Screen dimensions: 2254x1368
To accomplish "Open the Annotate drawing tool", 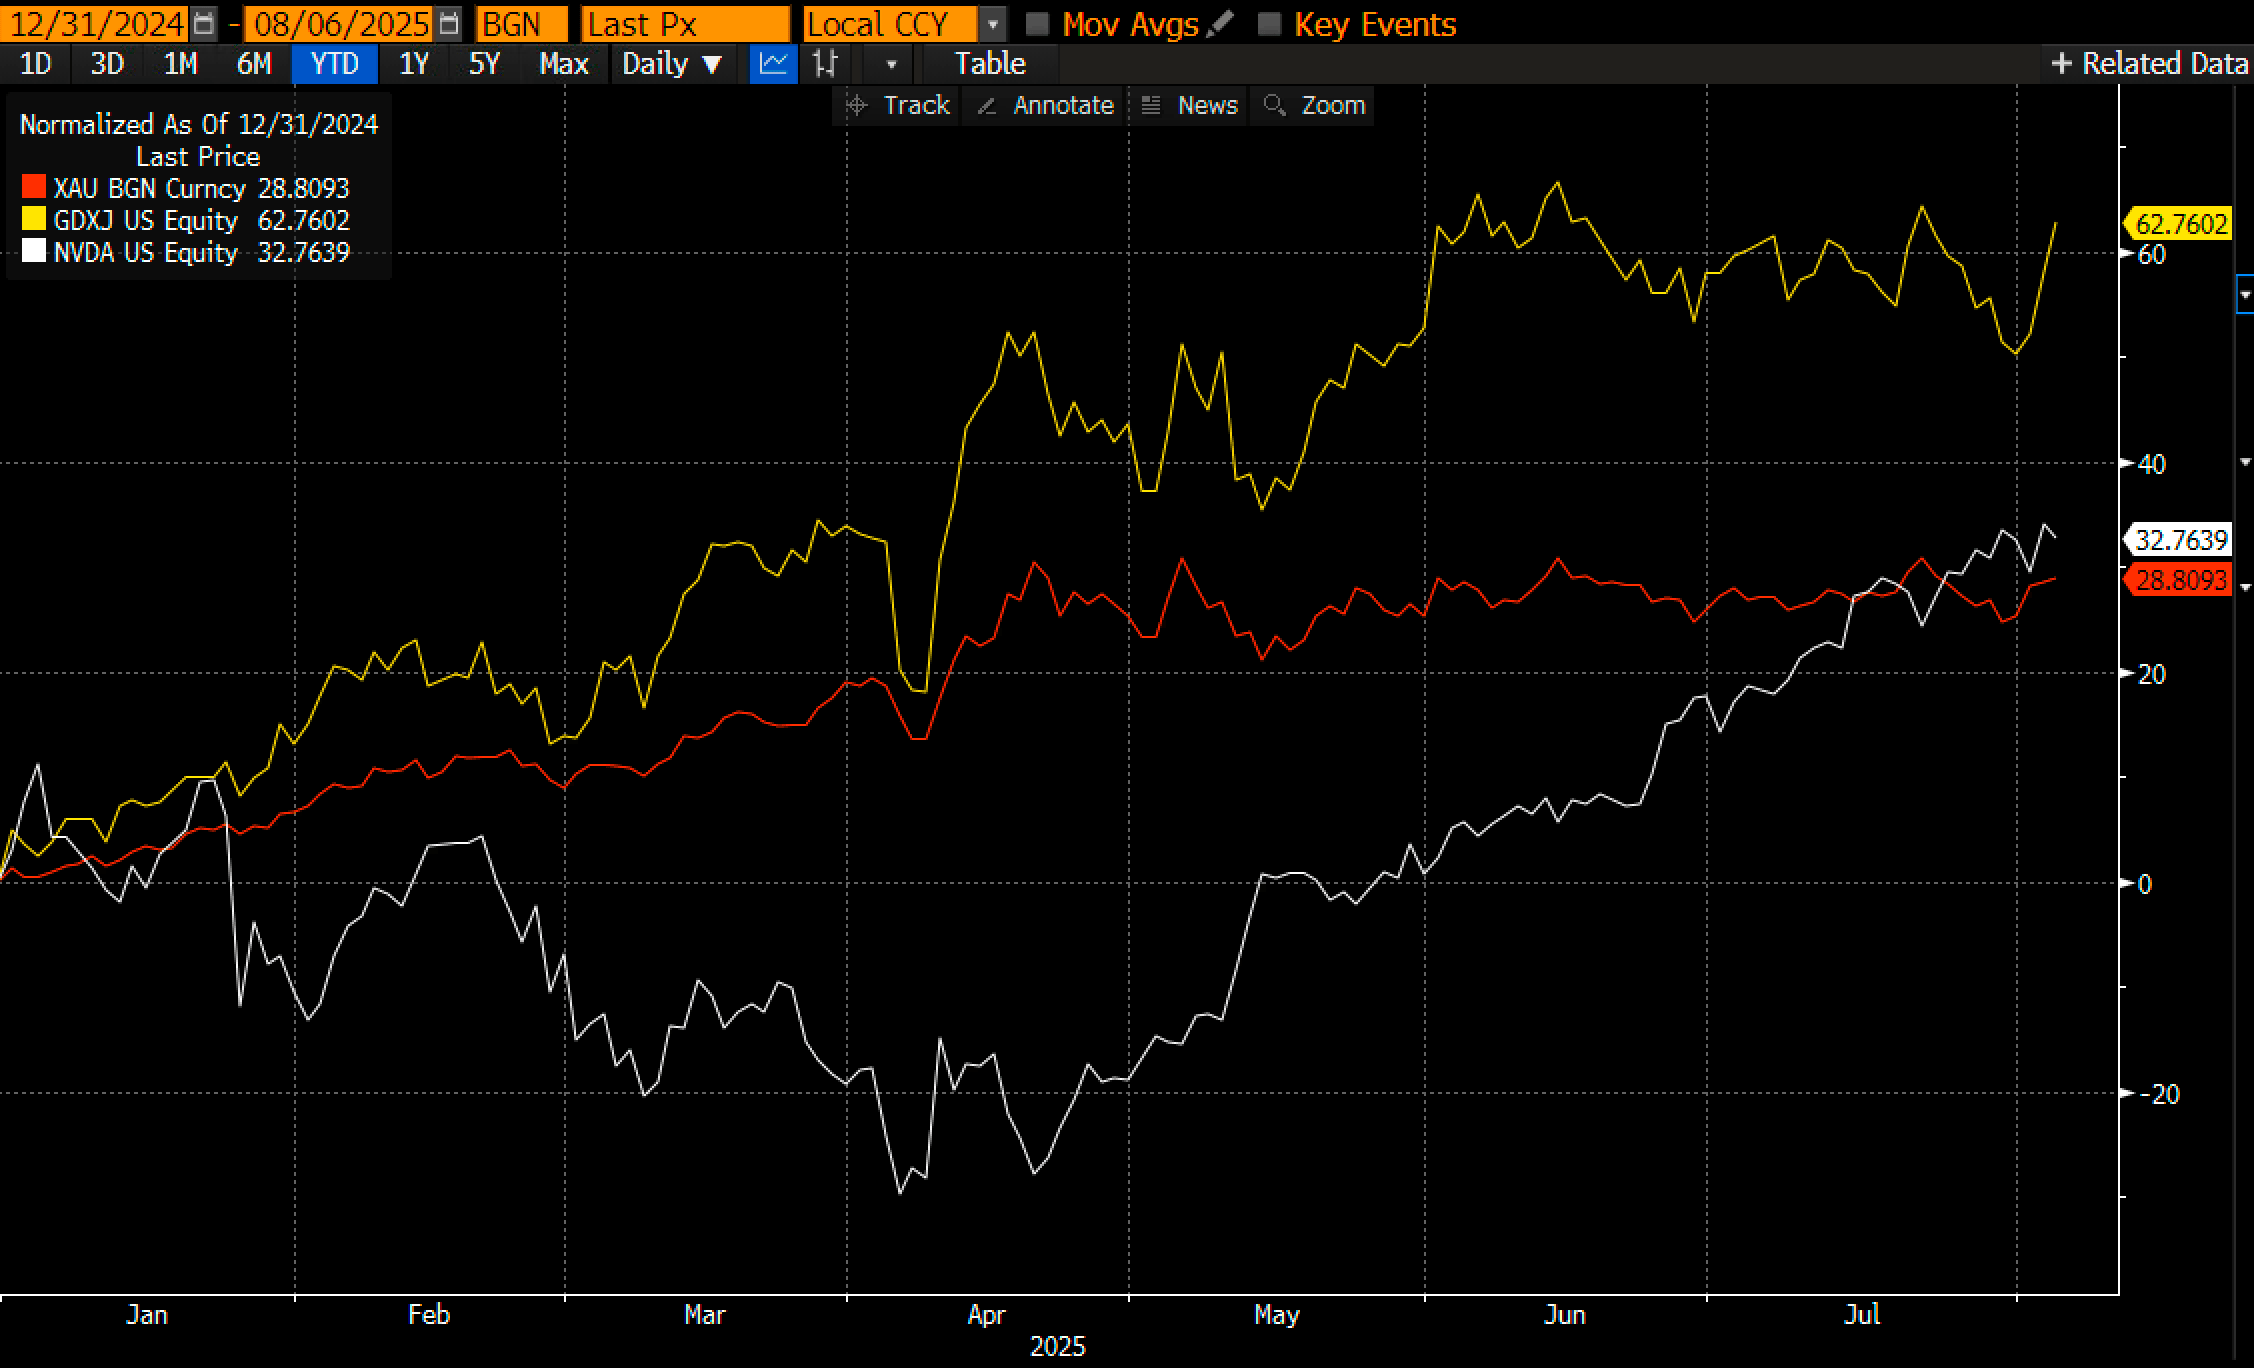I will [1045, 105].
